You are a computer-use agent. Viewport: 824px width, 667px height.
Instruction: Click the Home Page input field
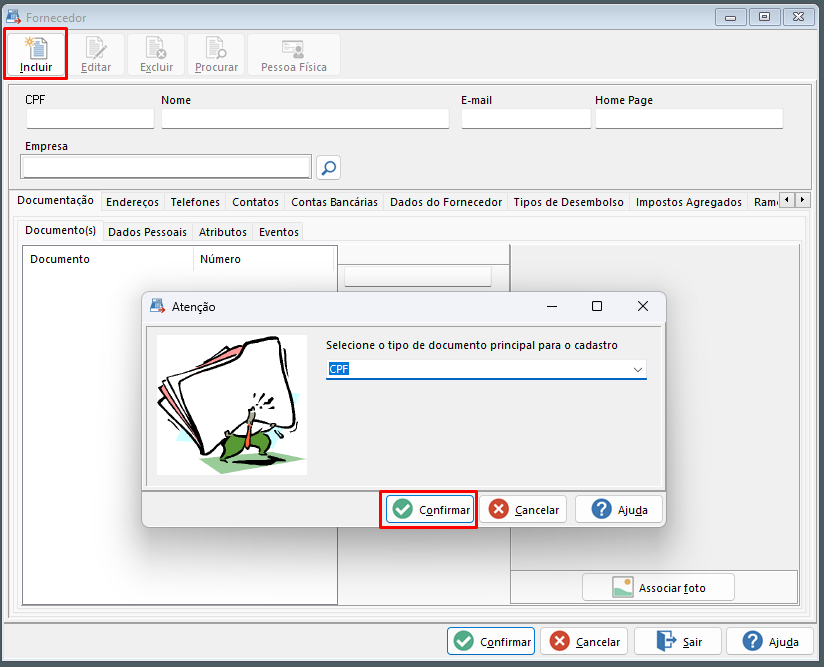coord(689,119)
